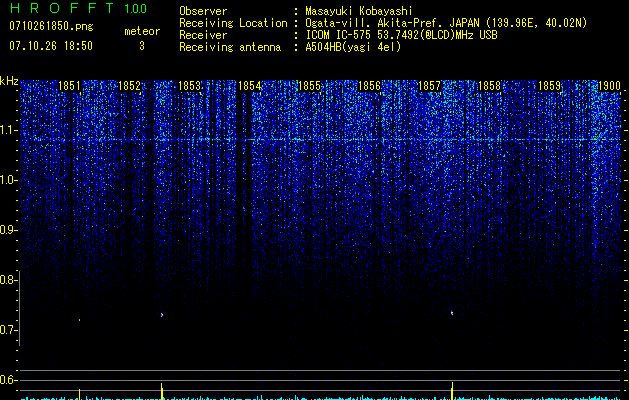
Task: Click the meteor count label
Action: 142,31
